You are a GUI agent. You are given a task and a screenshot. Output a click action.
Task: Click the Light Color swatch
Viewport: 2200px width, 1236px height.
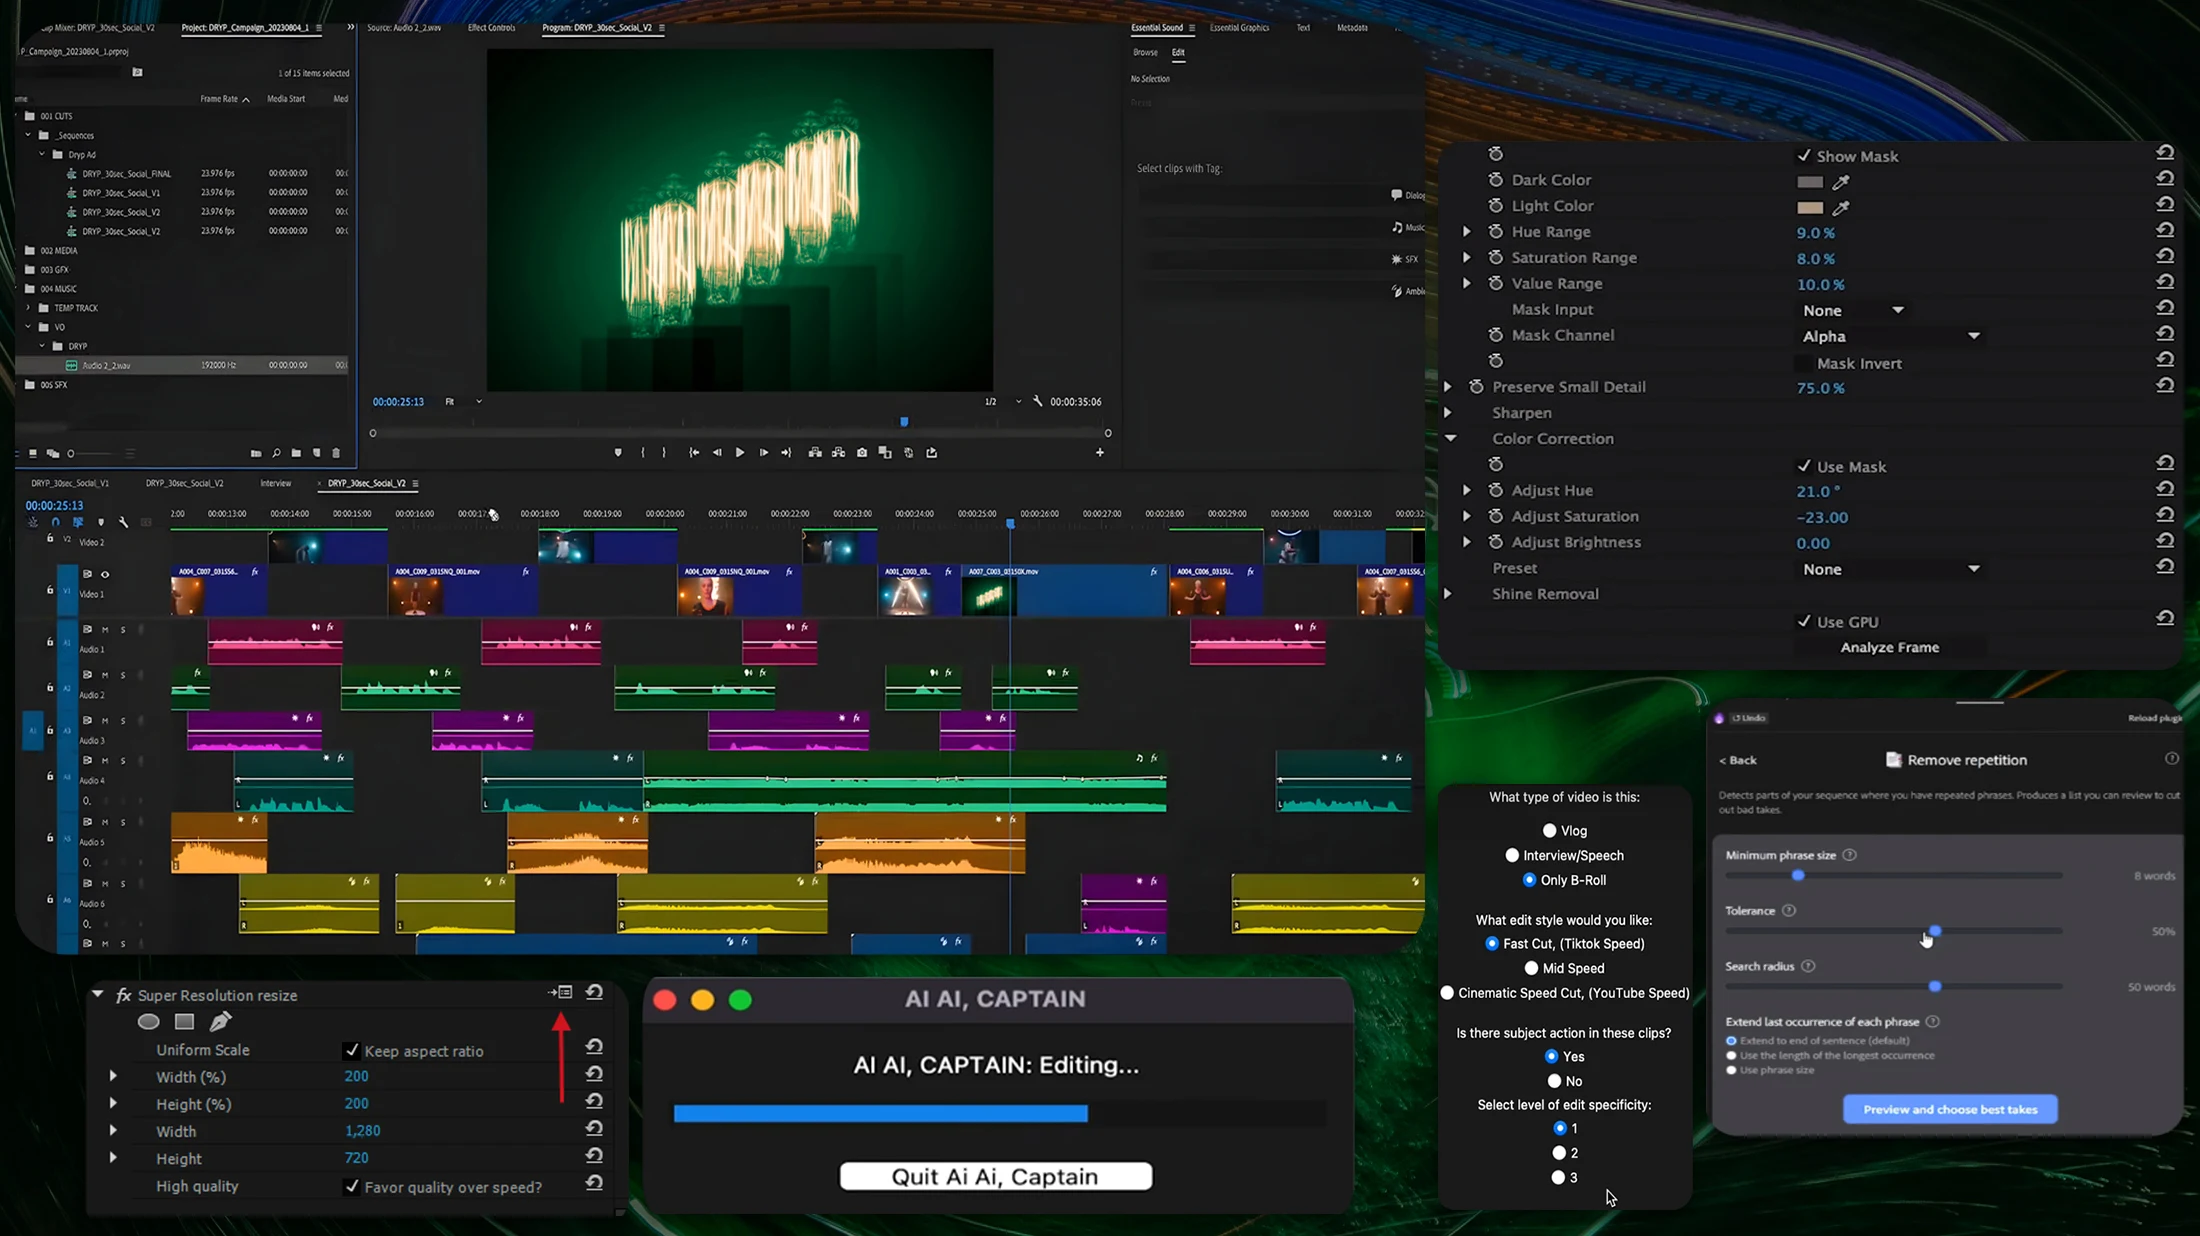point(1809,208)
